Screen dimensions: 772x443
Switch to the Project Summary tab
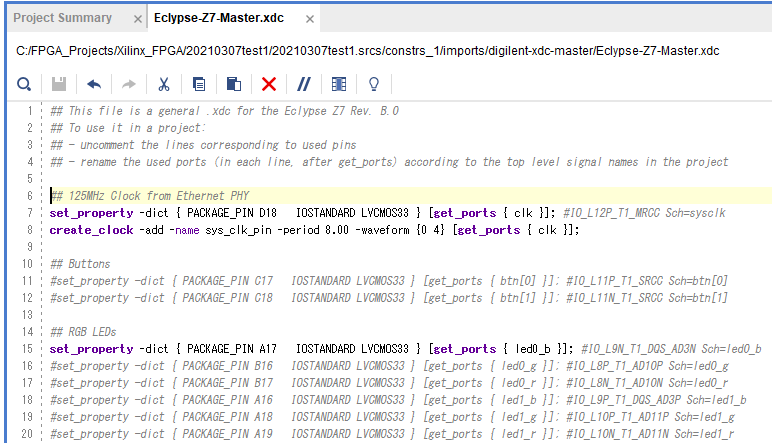click(62, 18)
